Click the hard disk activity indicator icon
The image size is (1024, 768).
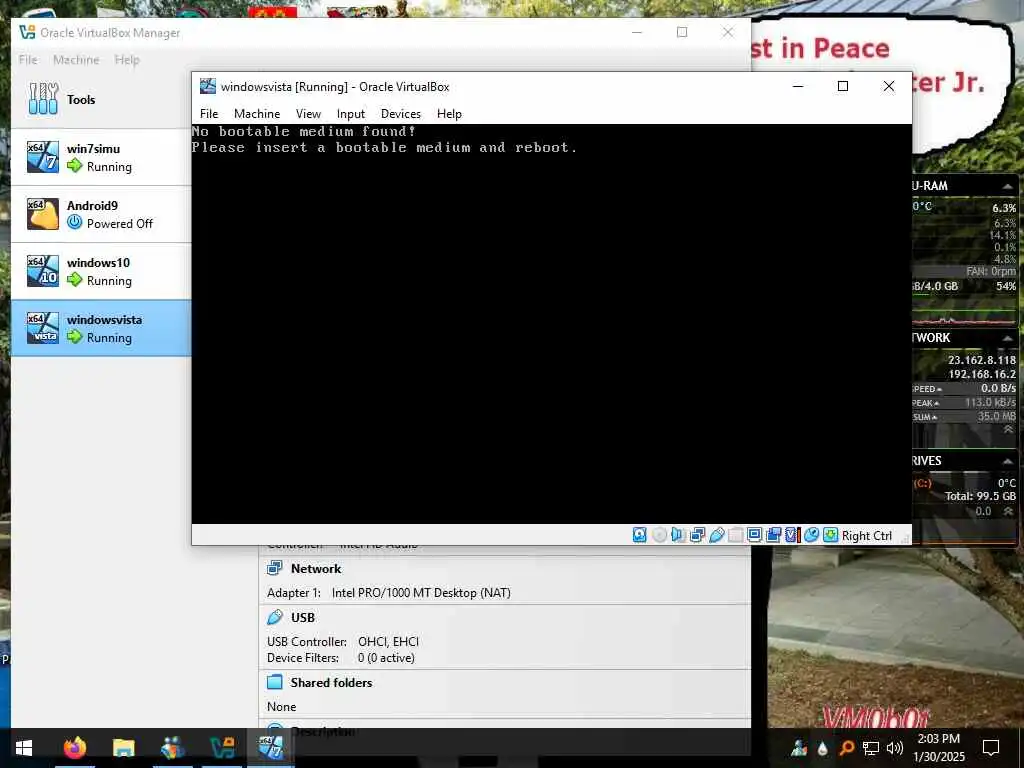(x=639, y=536)
